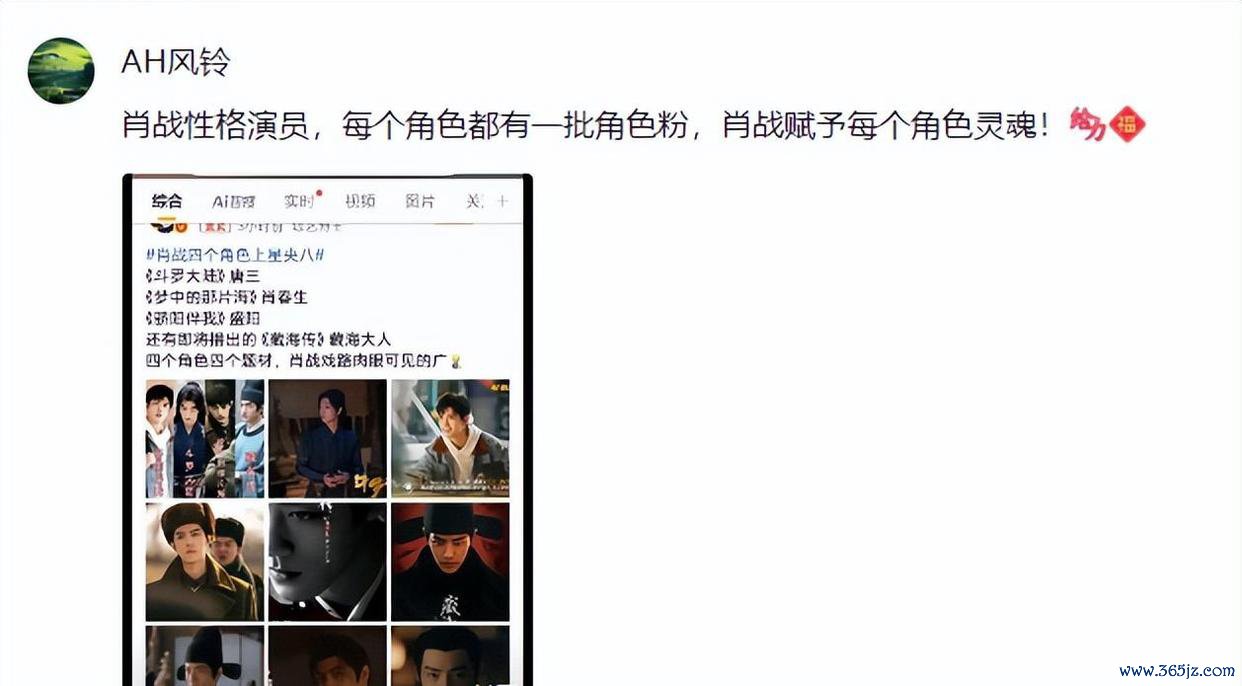Open the black-and-white face close-up thumbnail
Image resolution: width=1242 pixels, height=686 pixels.
pyautogui.click(x=327, y=561)
